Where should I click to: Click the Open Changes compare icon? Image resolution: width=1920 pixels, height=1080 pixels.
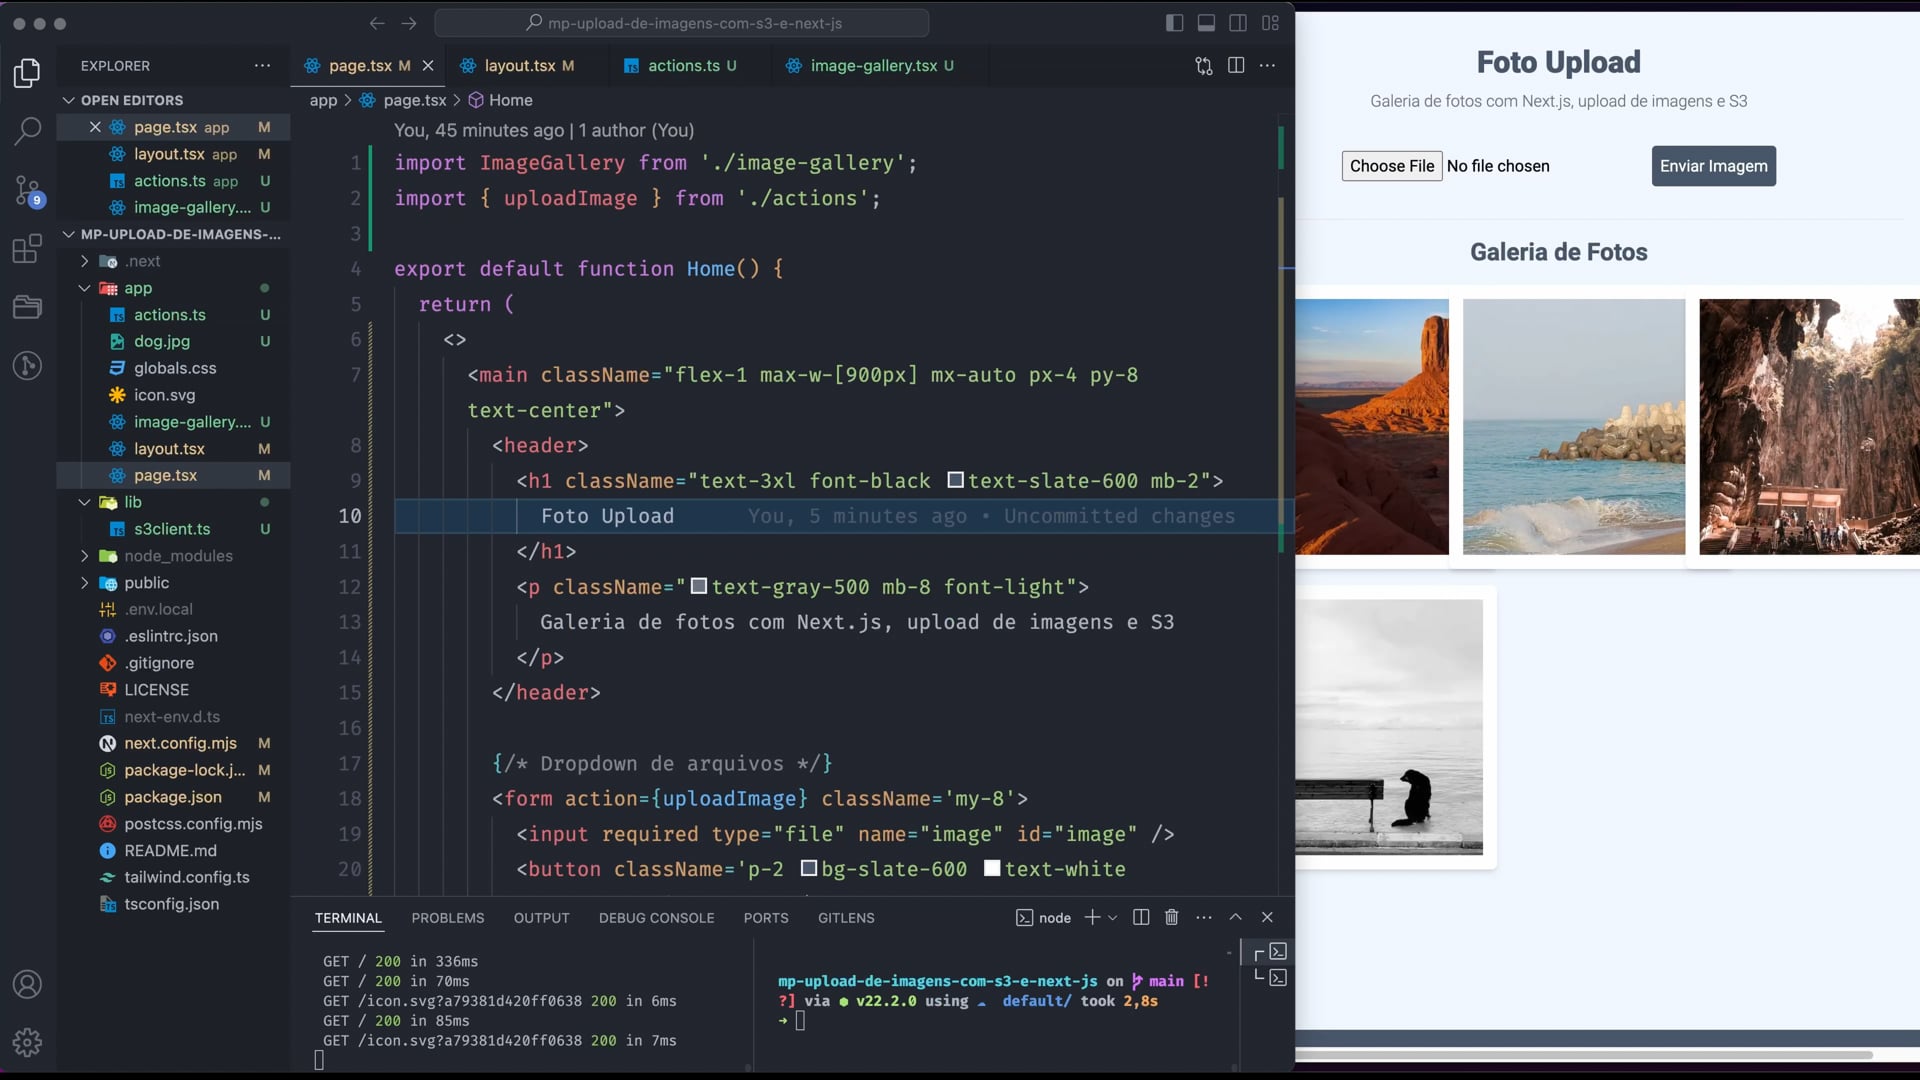click(1204, 66)
